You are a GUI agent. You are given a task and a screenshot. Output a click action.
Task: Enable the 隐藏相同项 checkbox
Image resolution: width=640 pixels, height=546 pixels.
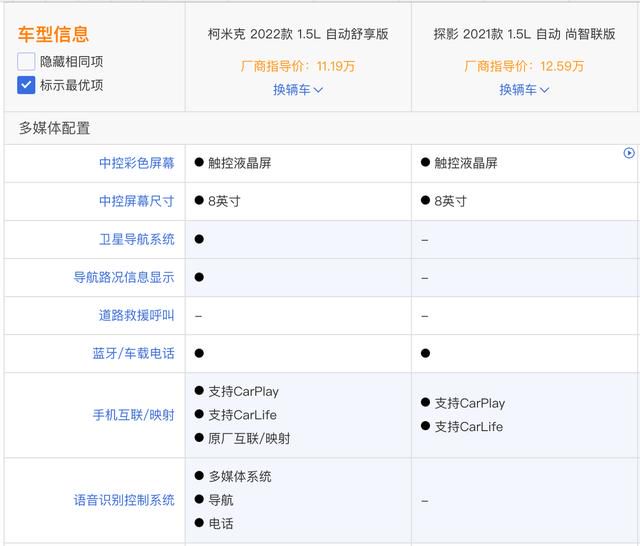click(x=26, y=62)
